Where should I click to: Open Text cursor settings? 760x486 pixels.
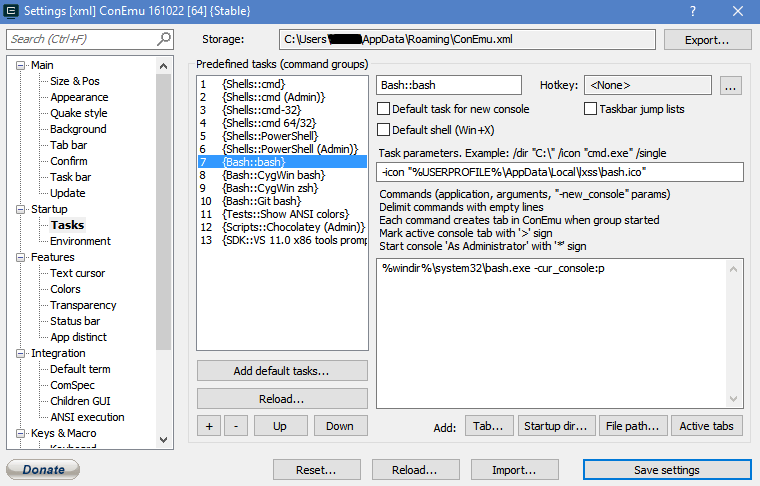coord(78,273)
